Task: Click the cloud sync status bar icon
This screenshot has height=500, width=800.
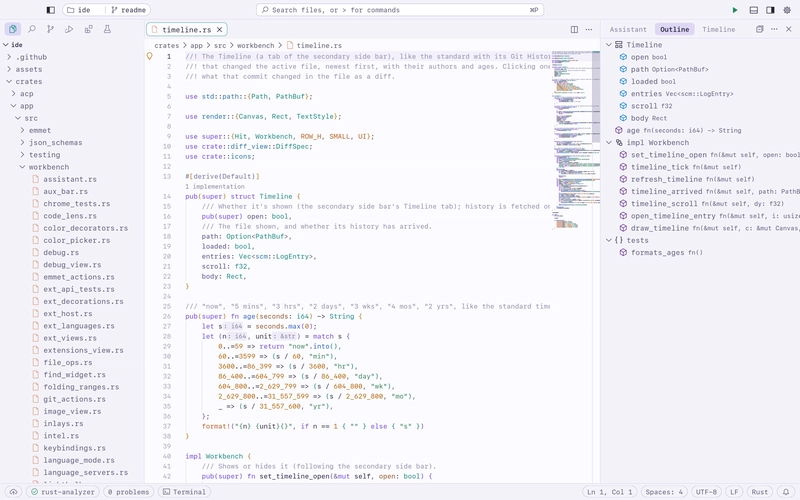Action: [14, 492]
